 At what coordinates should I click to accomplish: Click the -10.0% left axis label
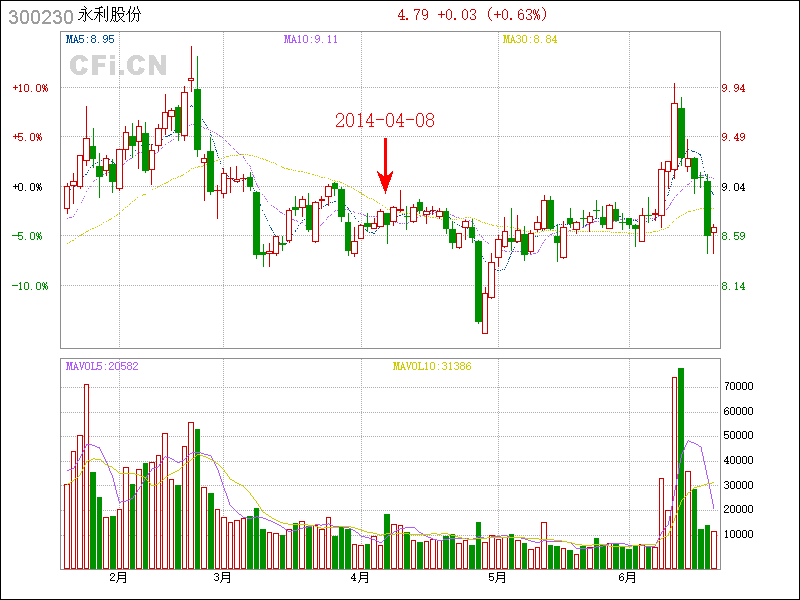tap(30, 286)
